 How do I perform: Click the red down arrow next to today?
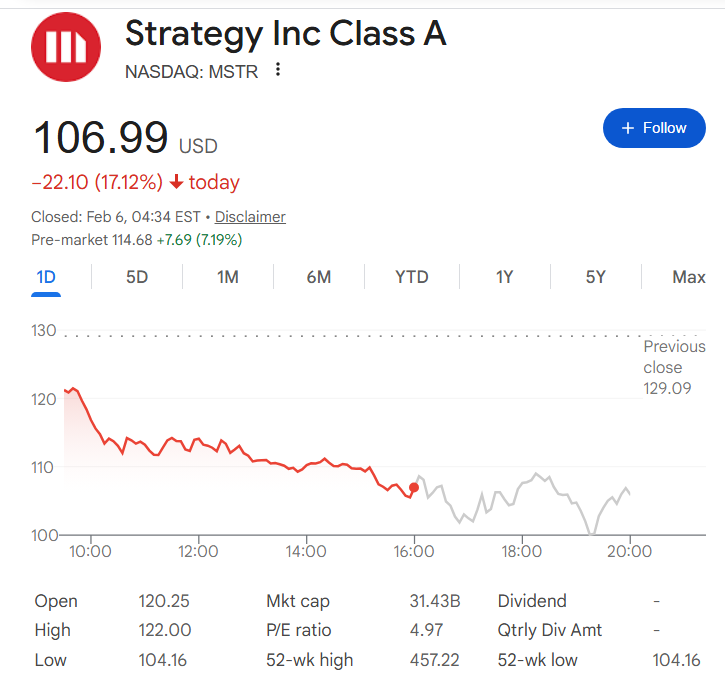(x=176, y=183)
